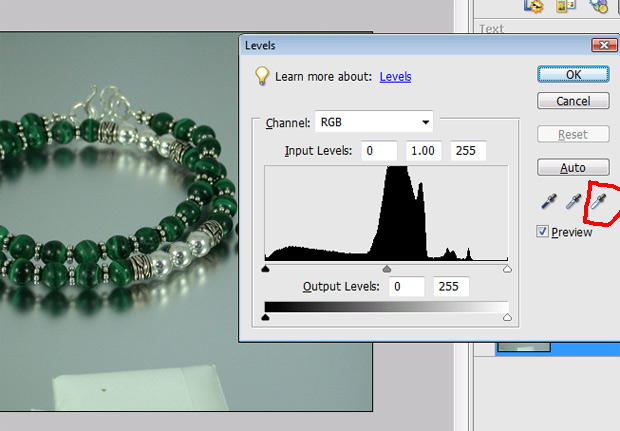Select the gray point eyedropper
Viewport: 620px width, 431px height.
tap(573, 201)
